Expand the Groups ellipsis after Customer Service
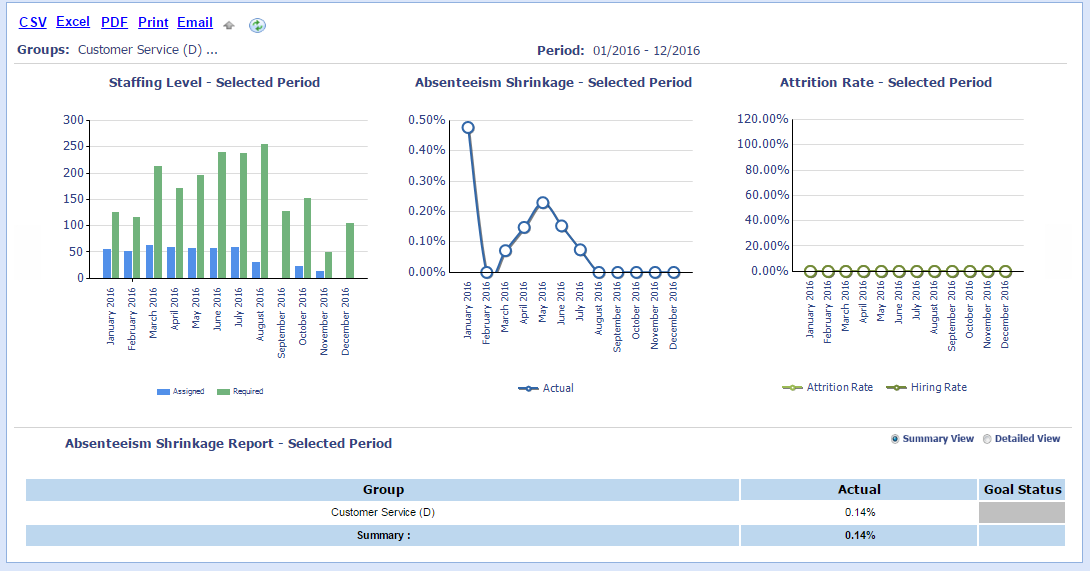The height and width of the screenshot is (571, 1090). pyautogui.click(x=212, y=50)
